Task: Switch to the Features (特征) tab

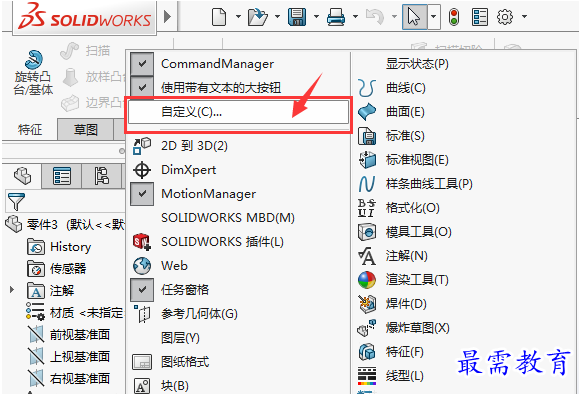Action: point(30,130)
